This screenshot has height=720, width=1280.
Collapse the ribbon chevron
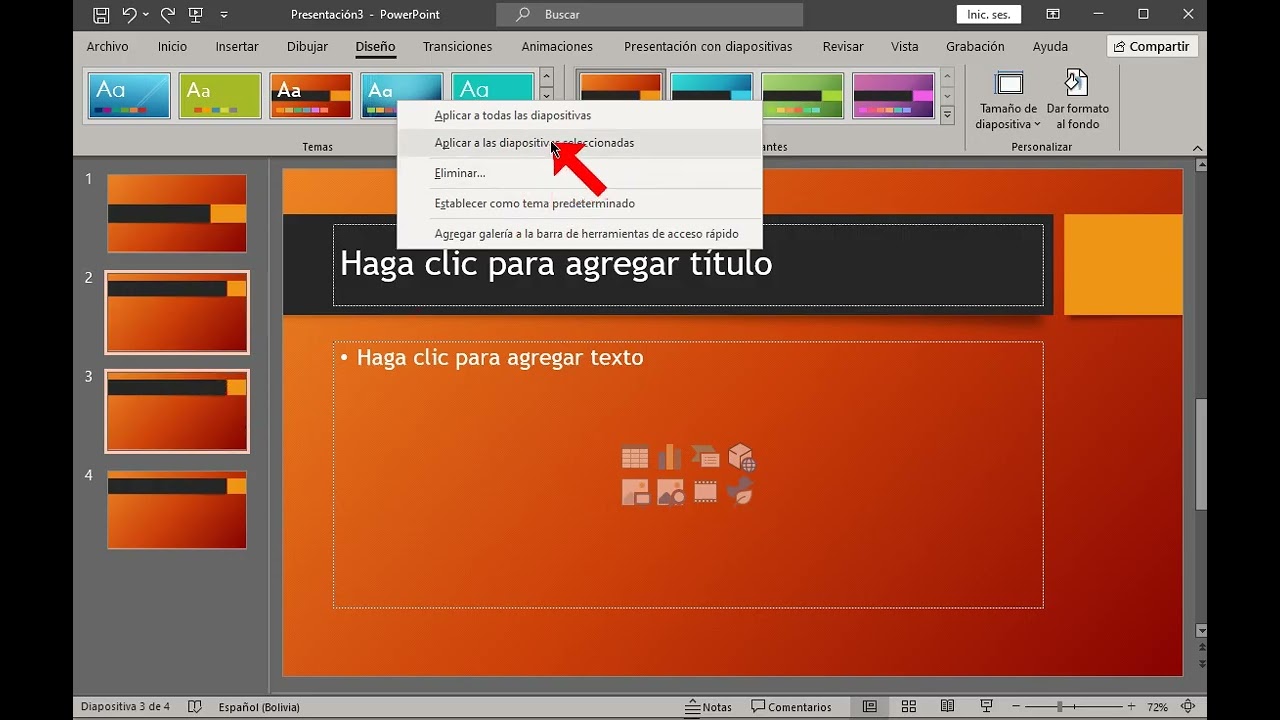[x=1198, y=148]
